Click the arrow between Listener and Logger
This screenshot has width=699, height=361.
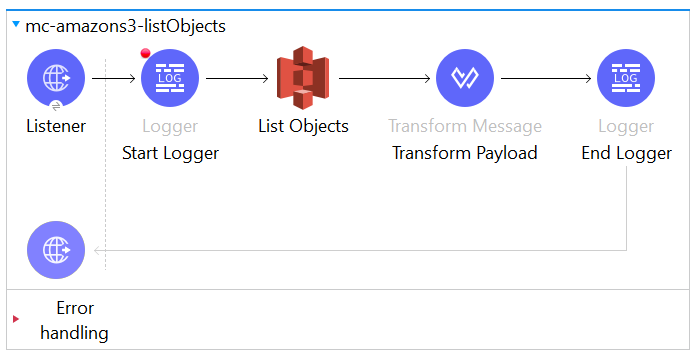pyautogui.click(x=113, y=78)
